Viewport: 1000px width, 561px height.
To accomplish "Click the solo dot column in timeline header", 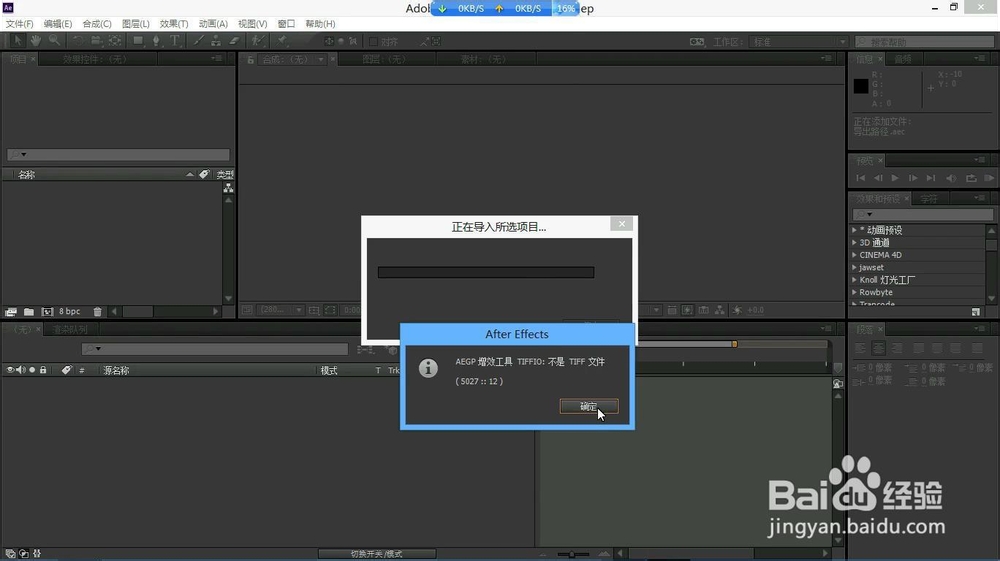I will pos(32,370).
